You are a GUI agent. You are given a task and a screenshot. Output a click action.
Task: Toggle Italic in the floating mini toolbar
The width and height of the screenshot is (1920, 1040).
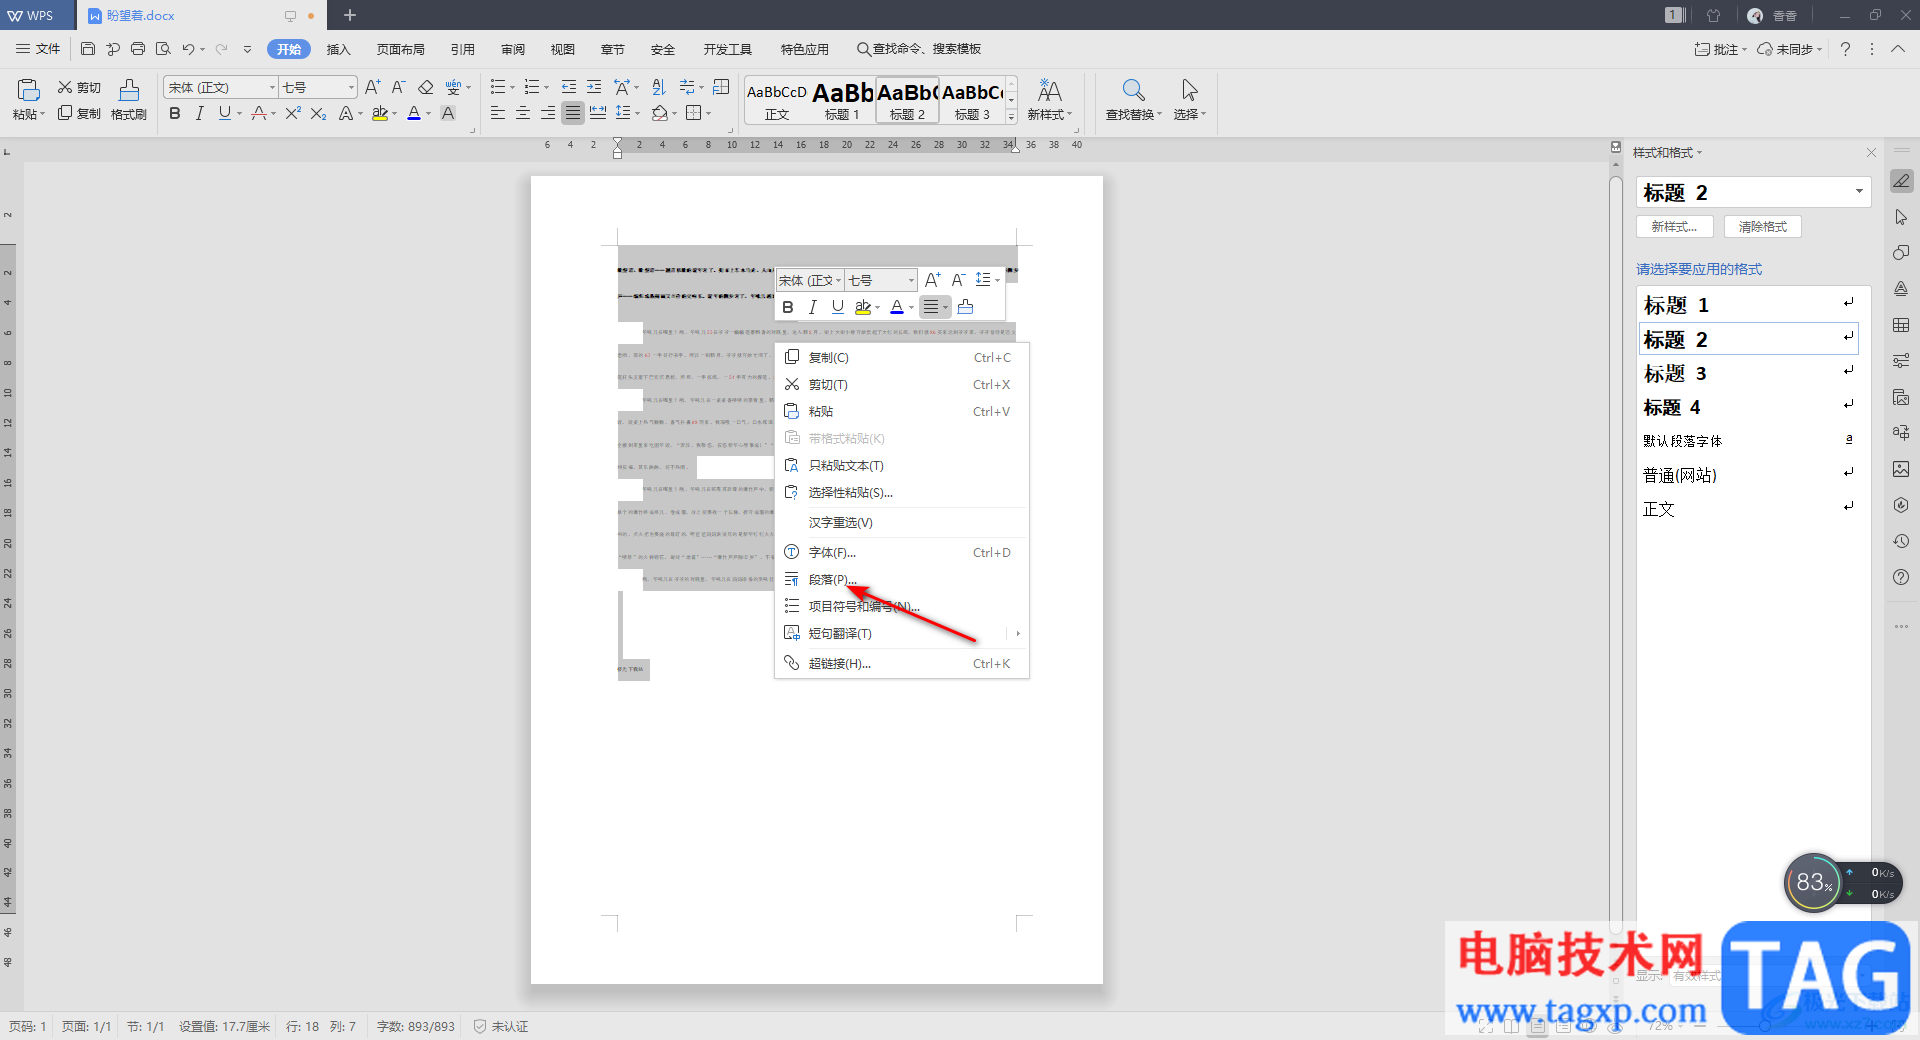pyautogui.click(x=813, y=307)
